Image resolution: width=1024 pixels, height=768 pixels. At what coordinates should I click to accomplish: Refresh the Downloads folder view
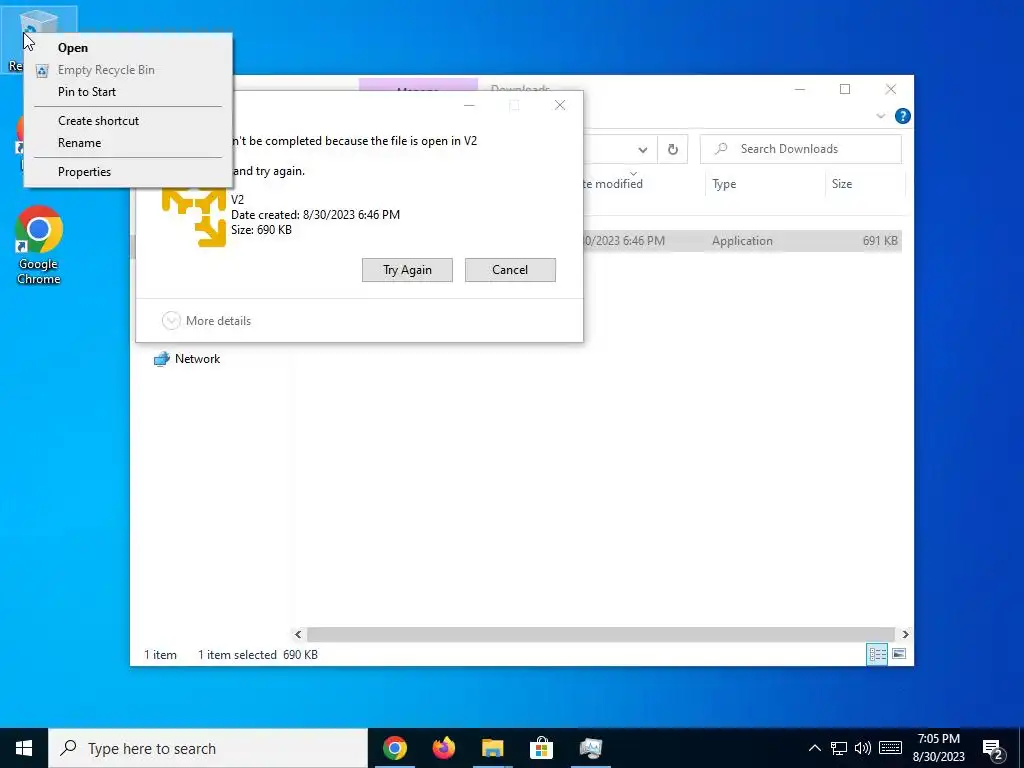point(673,150)
